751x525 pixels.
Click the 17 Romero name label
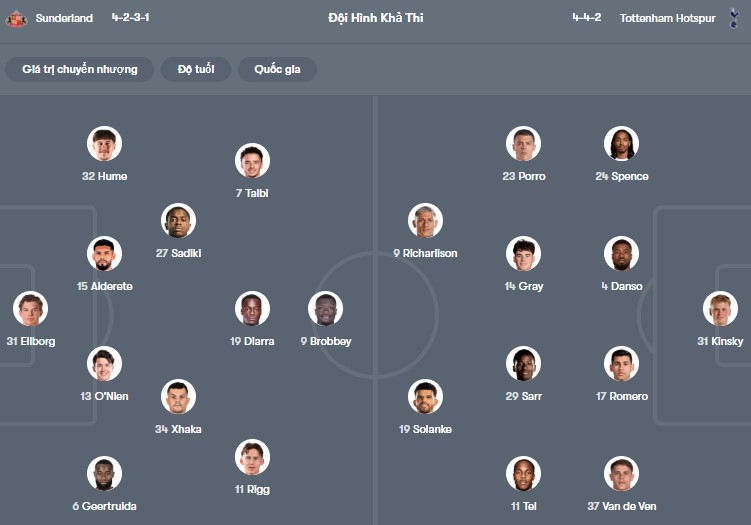(x=621, y=396)
